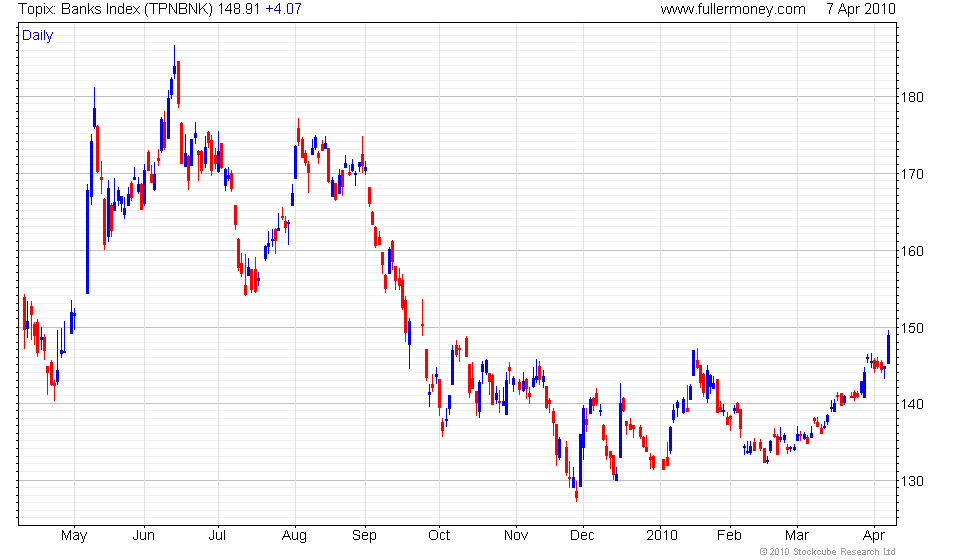Click the 'Topix: Banks Index (TPNBNK)' chart title
The image size is (980, 560).
pyautogui.click(x=116, y=9)
